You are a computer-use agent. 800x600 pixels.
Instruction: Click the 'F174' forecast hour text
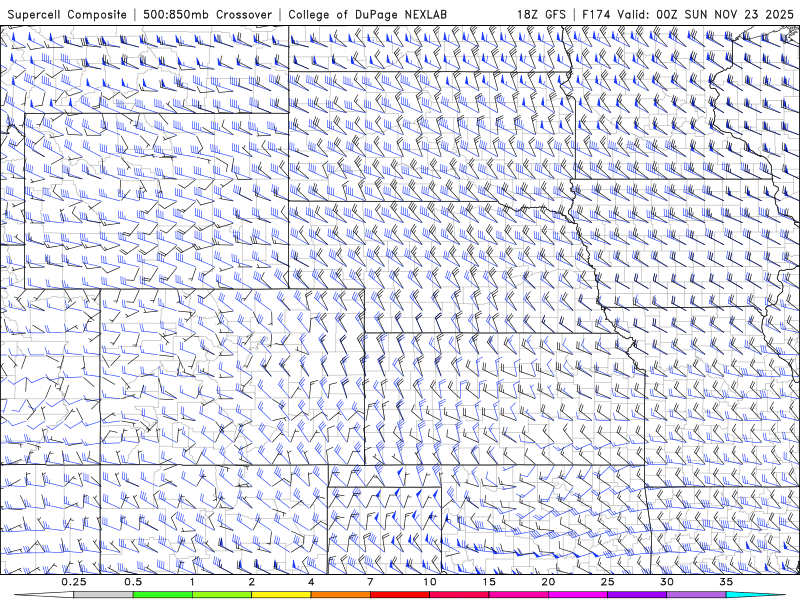click(597, 14)
